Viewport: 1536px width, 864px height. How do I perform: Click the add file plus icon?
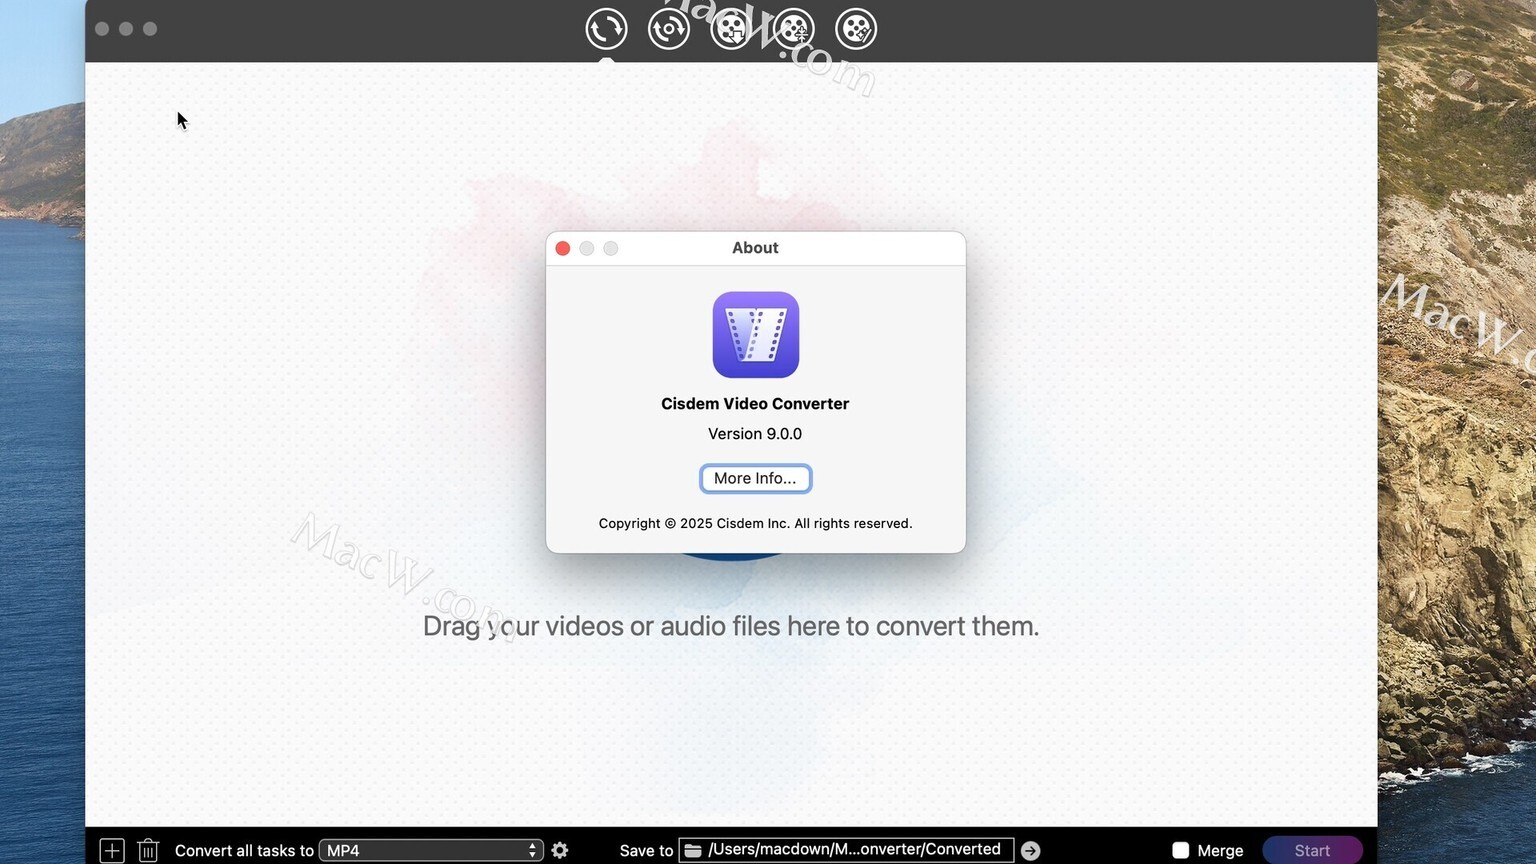112,850
